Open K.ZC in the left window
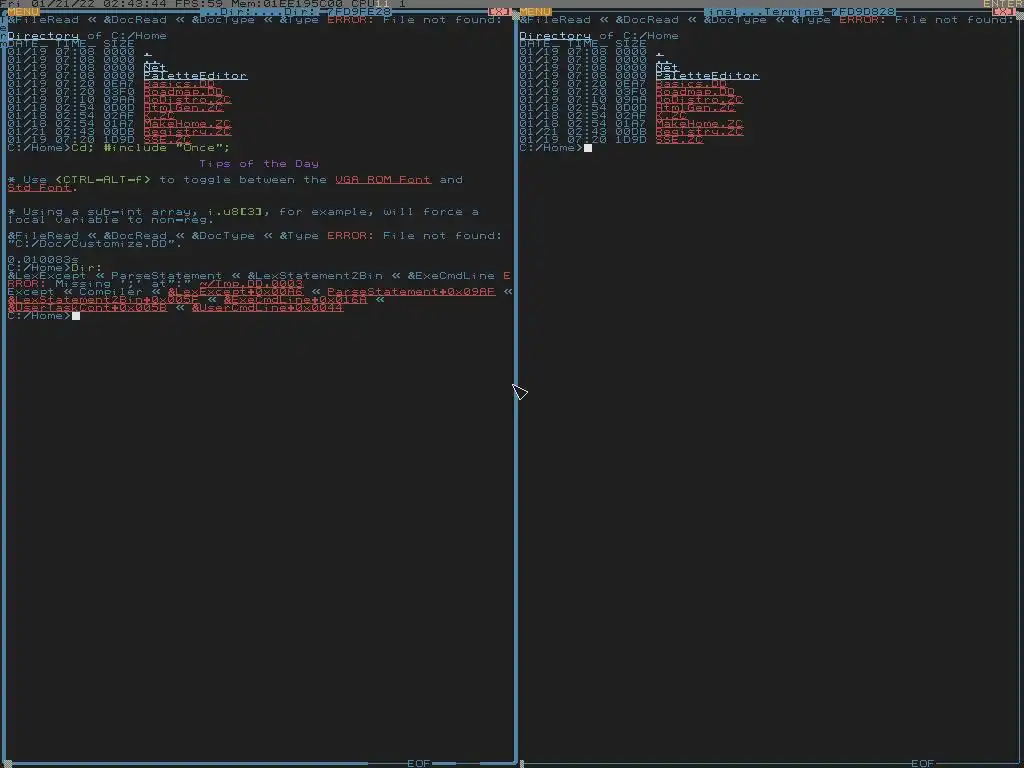The width and height of the screenshot is (1024, 768). (159, 116)
